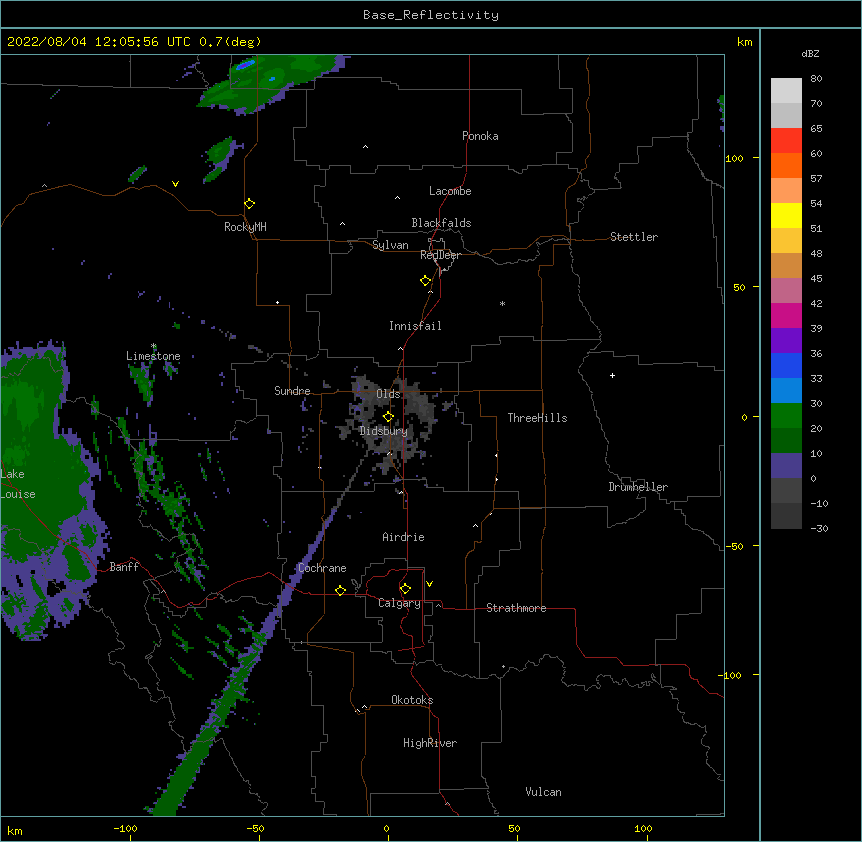Click the Sundre city label
Viewport: 862px width, 842px height.
pos(292,391)
